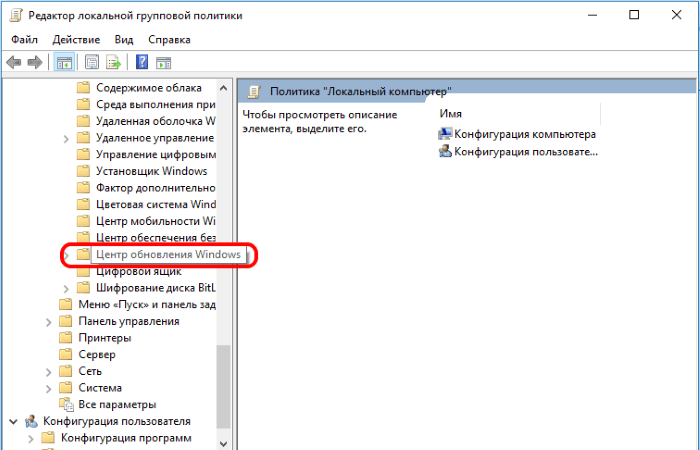
Task: Expand the Центр обновления Windows folder
Action: coord(66,255)
